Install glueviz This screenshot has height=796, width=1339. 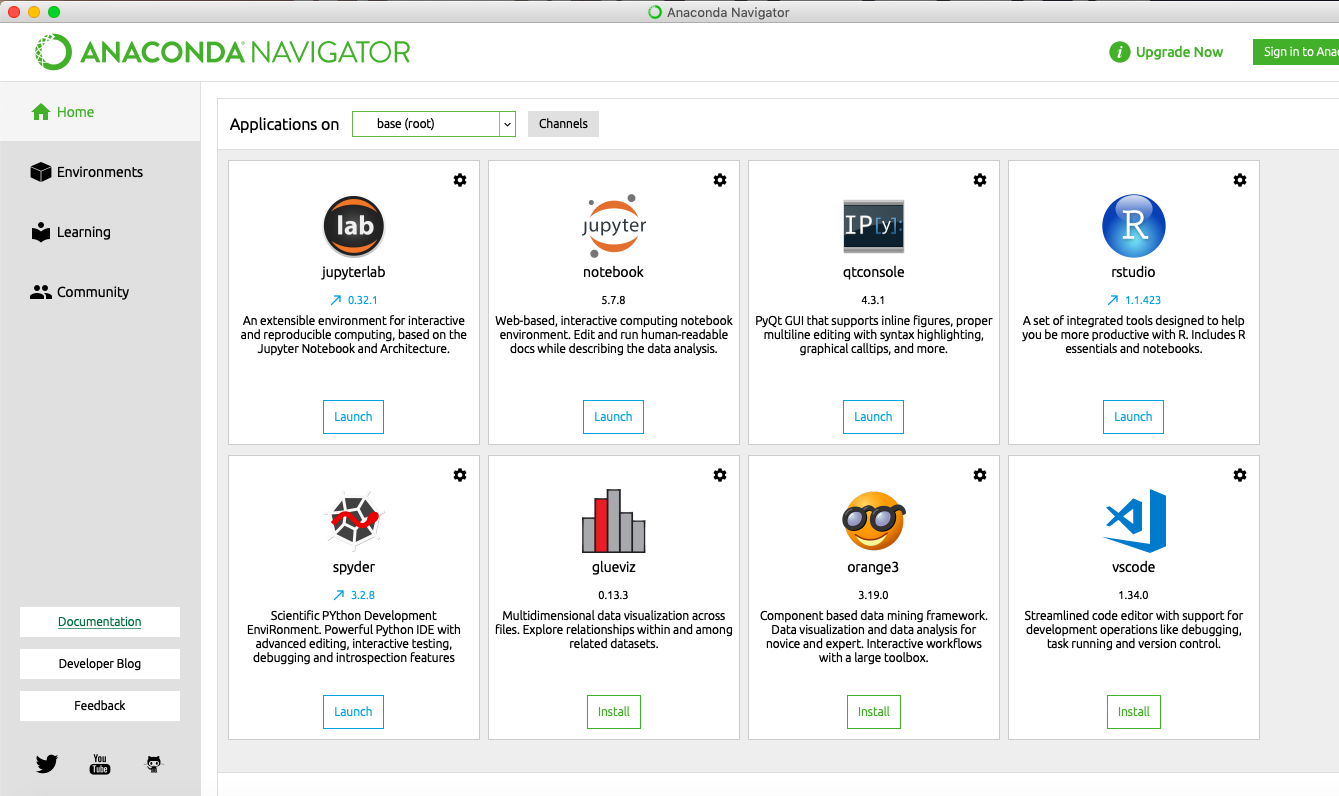pos(614,712)
